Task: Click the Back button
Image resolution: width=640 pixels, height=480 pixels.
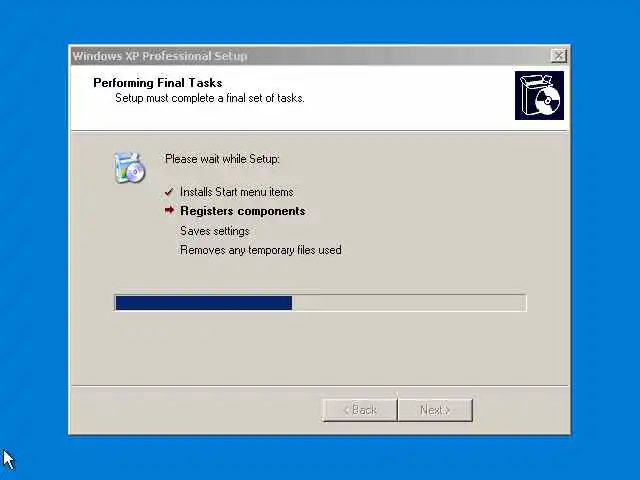Action: [x=360, y=410]
